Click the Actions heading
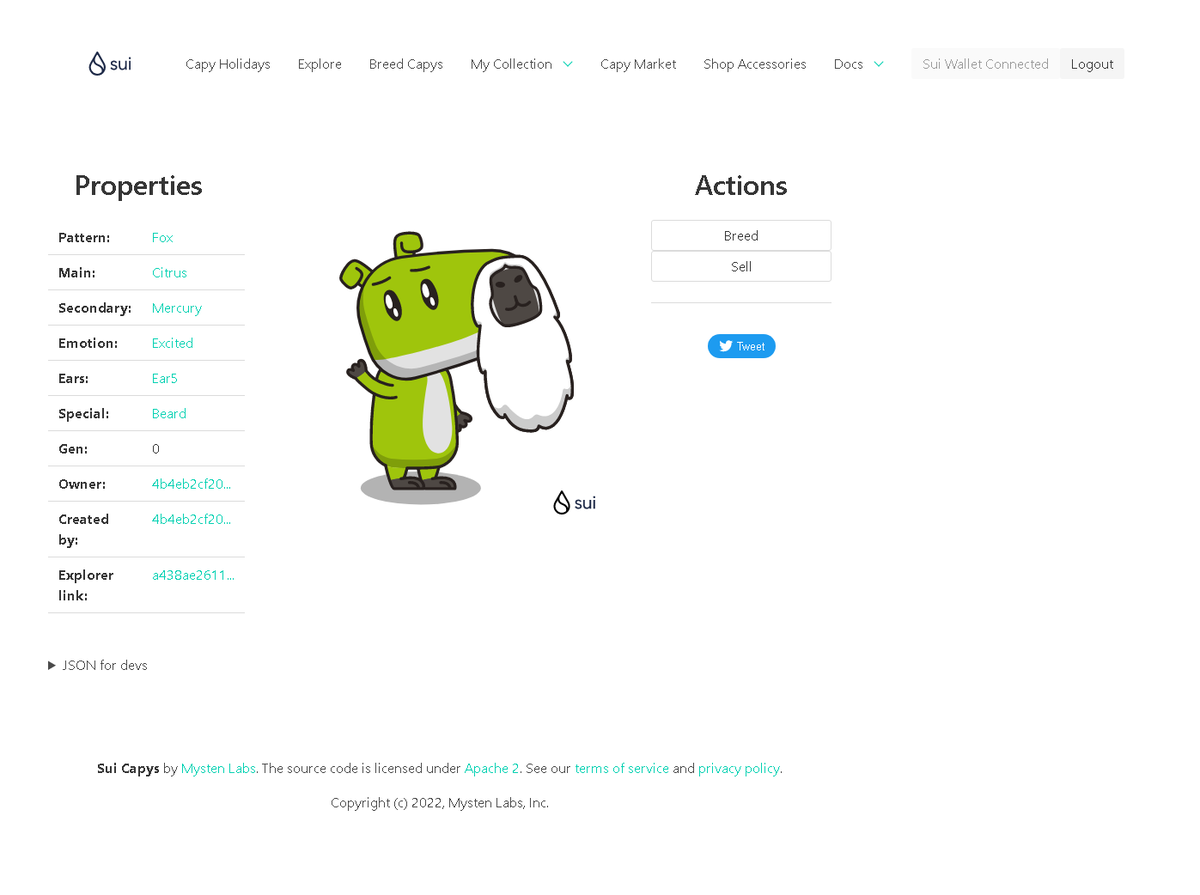The width and height of the screenshot is (1200, 895). (x=741, y=186)
